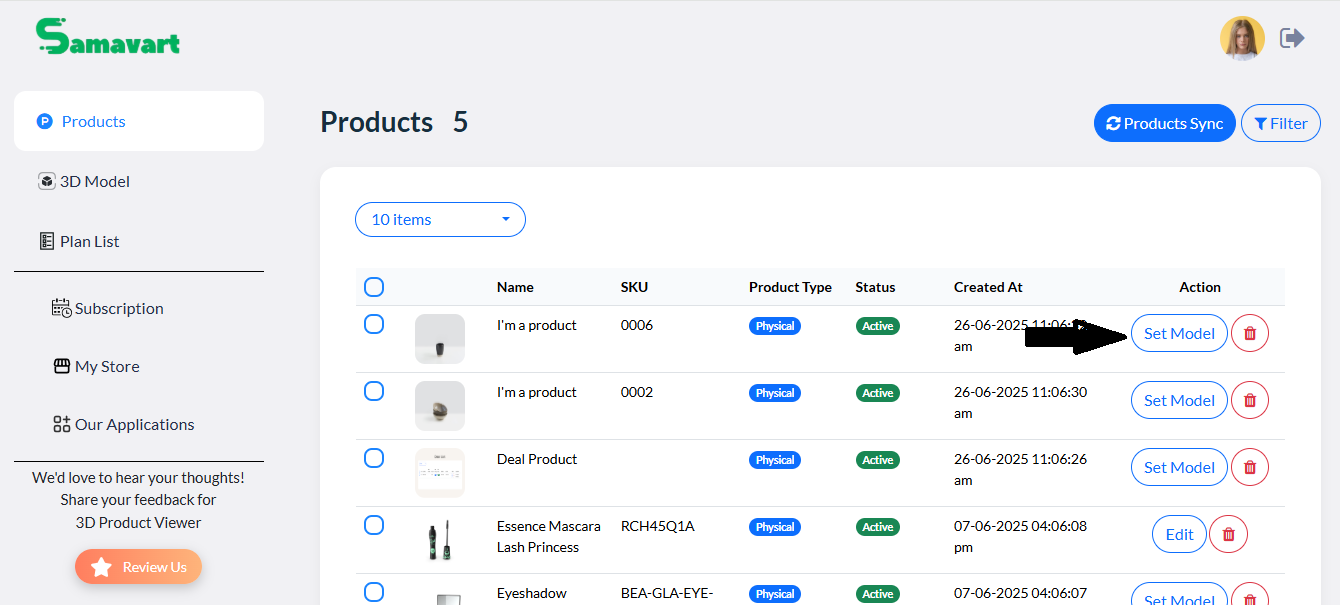Click Set Model for Deal Product
Viewport: 1340px width, 605px height.
[x=1179, y=467]
